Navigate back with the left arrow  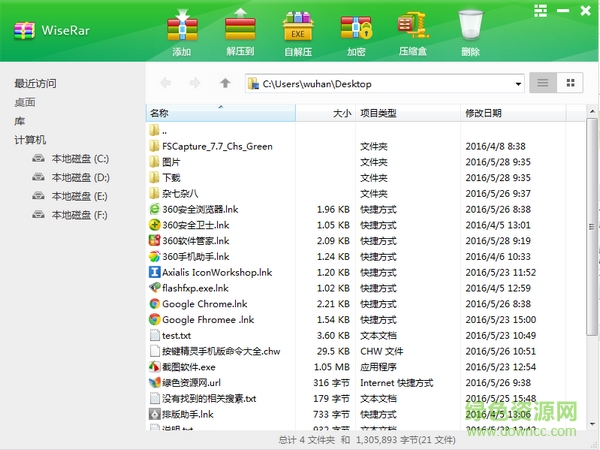tap(166, 84)
